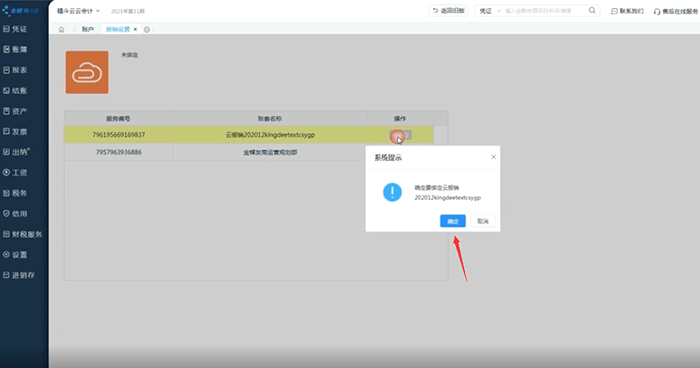
Task: Open the 设置 sidebar menu
Action: point(15,255)
